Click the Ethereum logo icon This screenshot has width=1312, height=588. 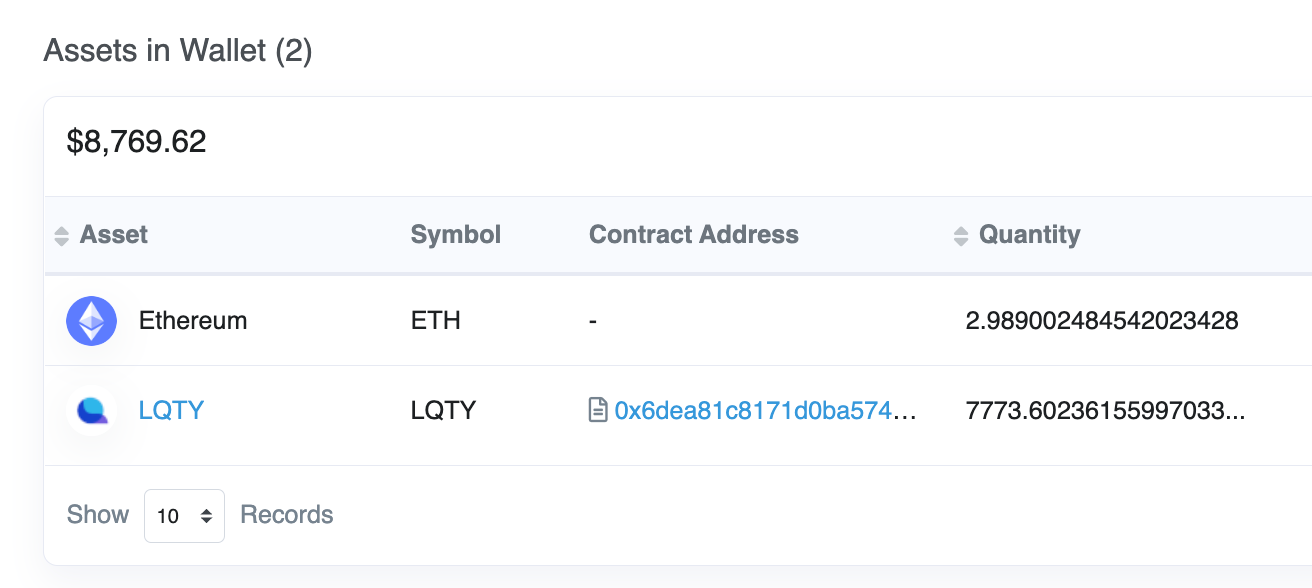tap(91, 321)
